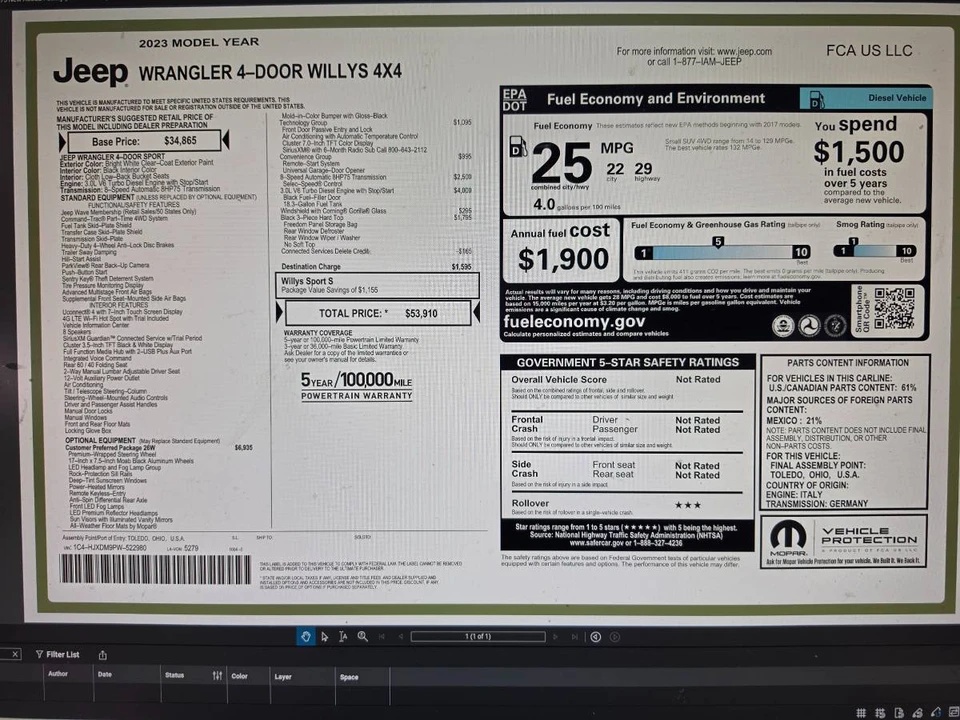This screenshot has height=720, width=960.
Task: Toggle Show Grid in status bar
Action: pyautogui.click(x=861, y=713)
